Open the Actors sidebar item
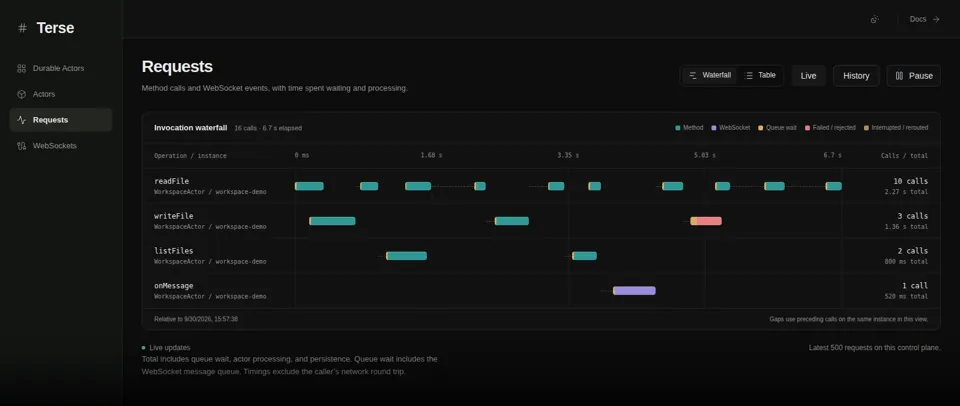Viewport: 960px width, 406px height. [61, 94]
